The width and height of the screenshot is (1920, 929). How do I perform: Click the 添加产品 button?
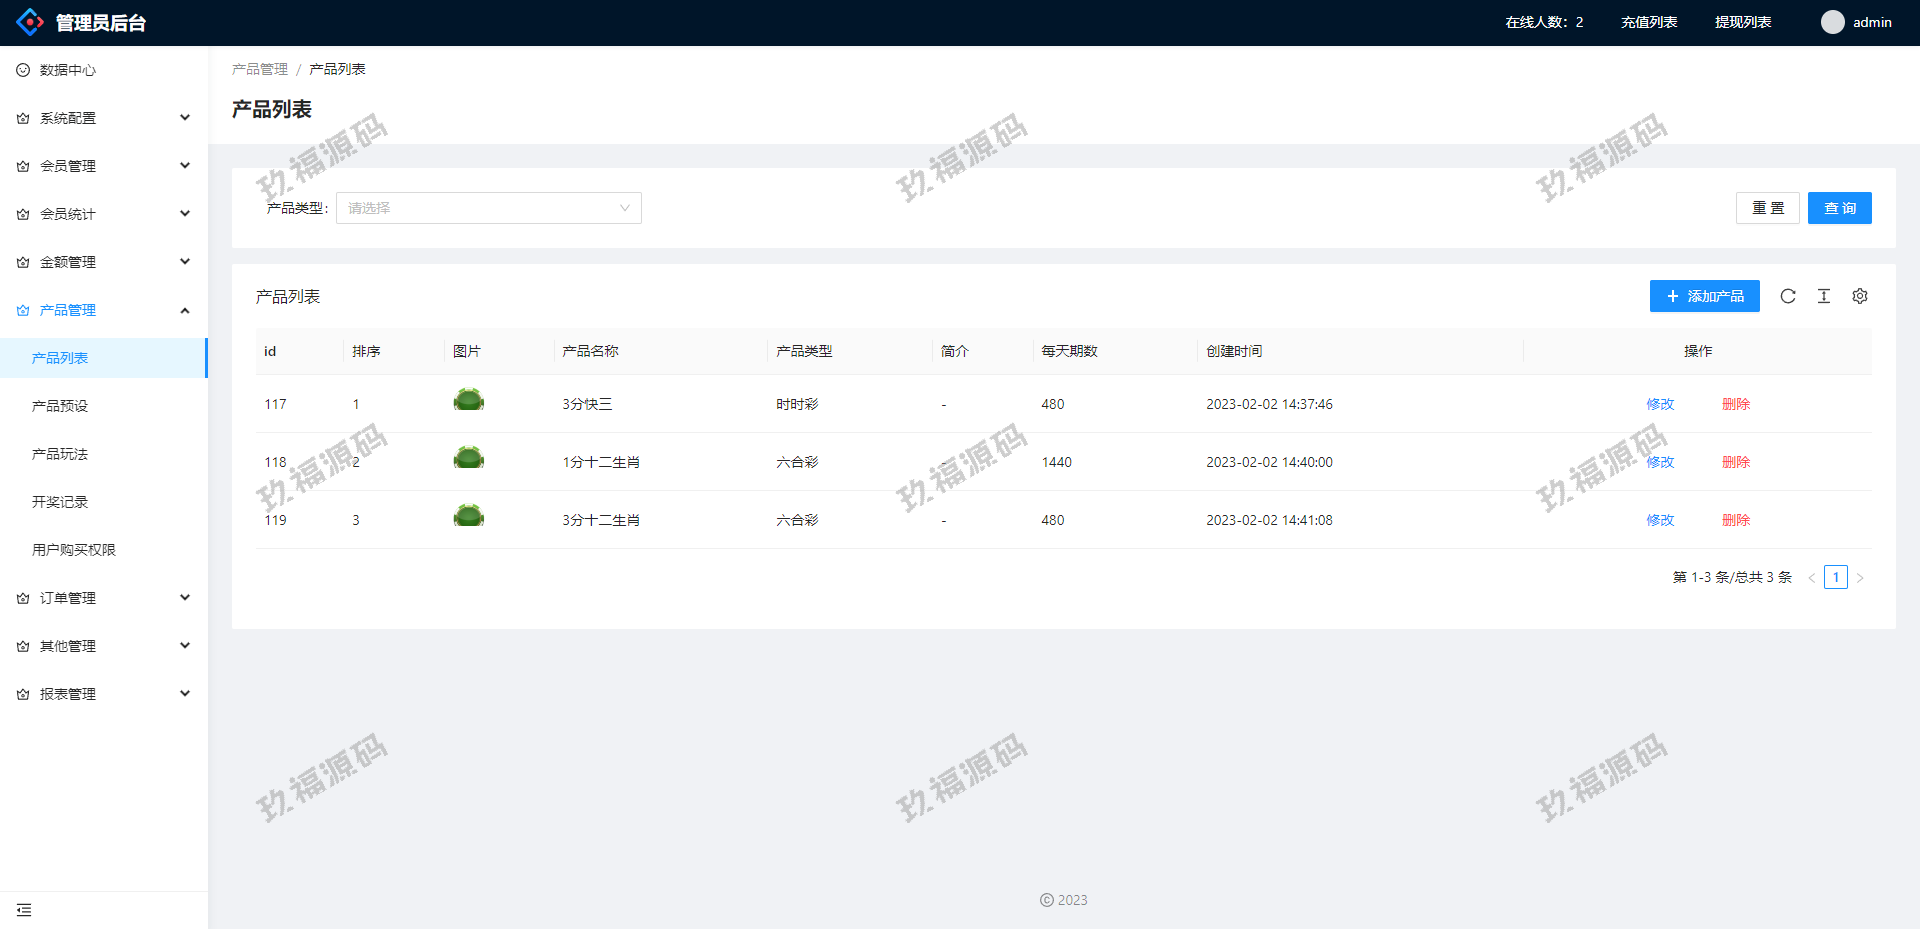click(x=1704, y=296)
